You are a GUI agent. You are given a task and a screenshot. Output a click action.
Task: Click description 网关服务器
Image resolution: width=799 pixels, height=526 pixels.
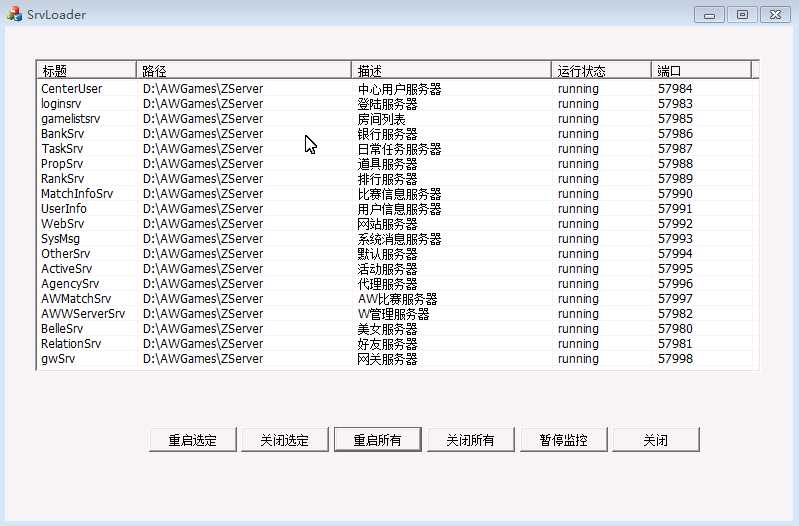pos(387,359)
